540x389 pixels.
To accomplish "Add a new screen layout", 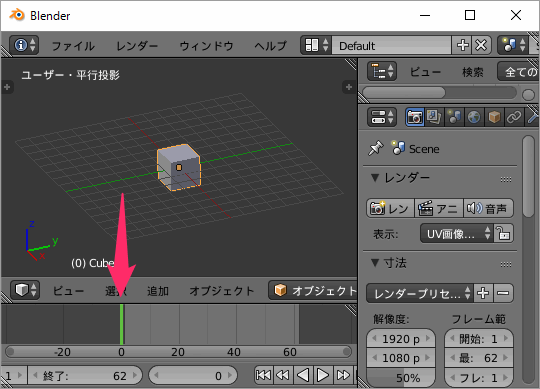I will point(462,45).
